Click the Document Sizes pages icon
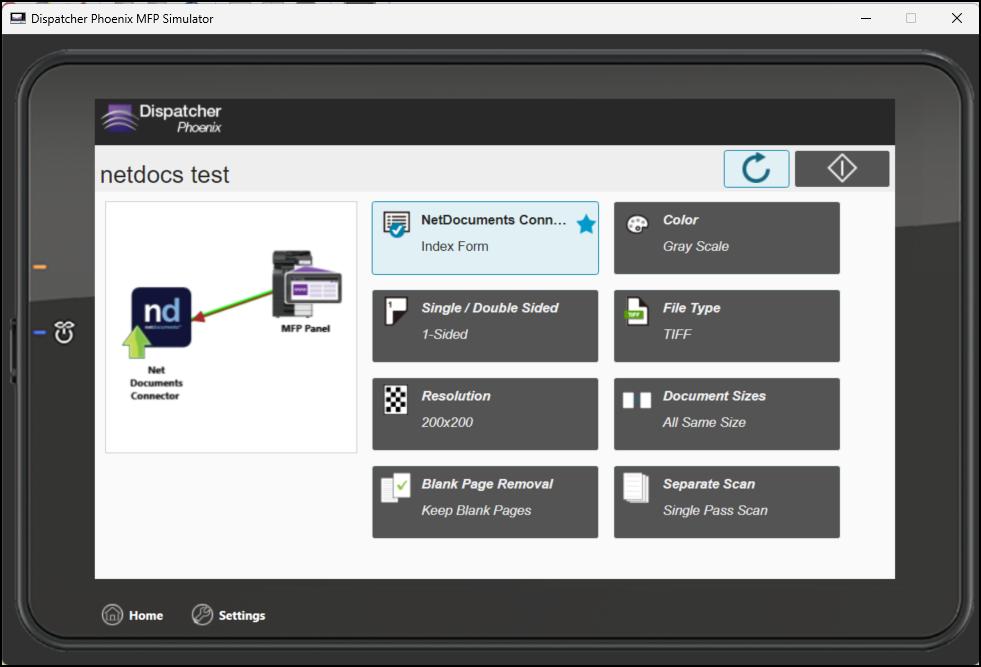The height and width of the screenshot is (667, 981). (x=637, y=400)
